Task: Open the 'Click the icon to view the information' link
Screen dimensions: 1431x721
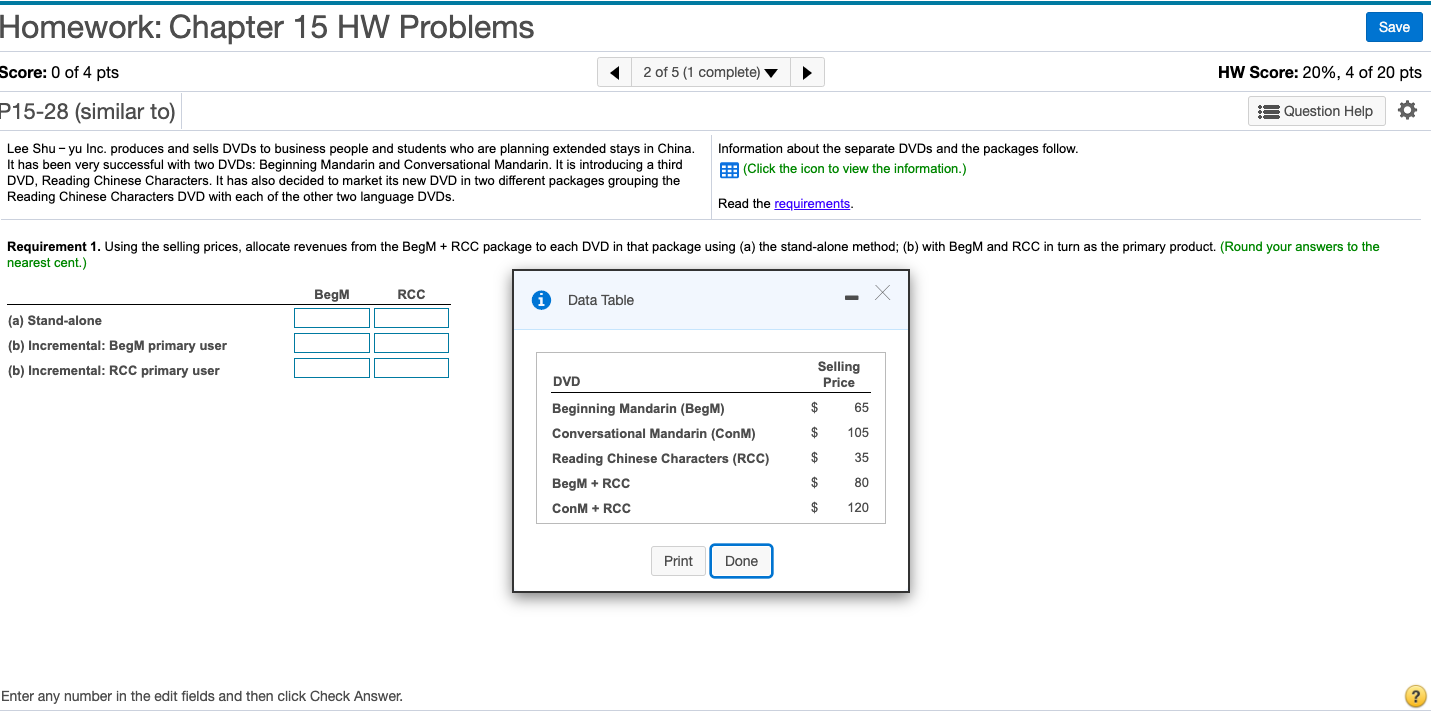Action: point(855,169)
